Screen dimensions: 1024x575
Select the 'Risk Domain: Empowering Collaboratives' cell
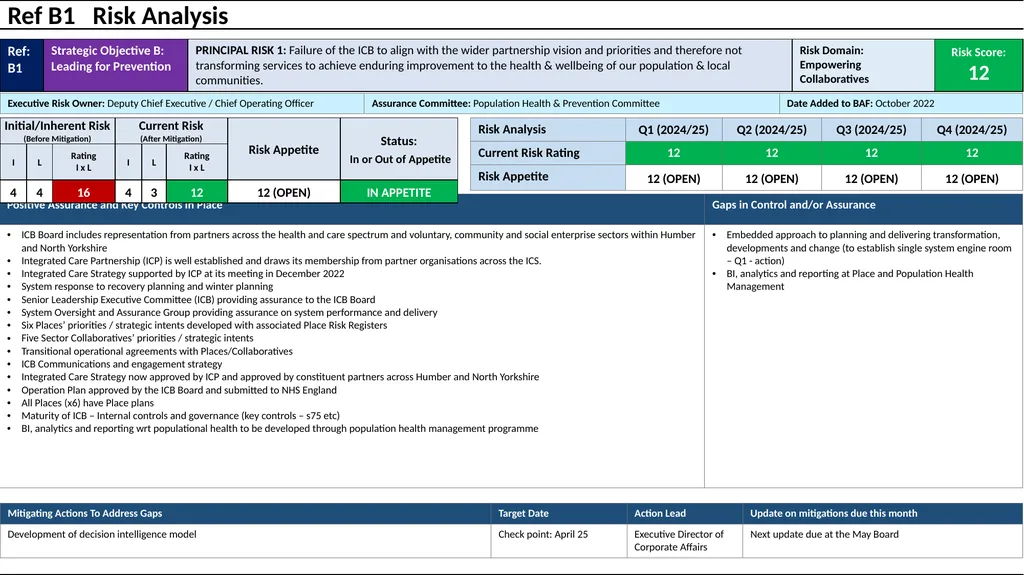pos(863,65)
